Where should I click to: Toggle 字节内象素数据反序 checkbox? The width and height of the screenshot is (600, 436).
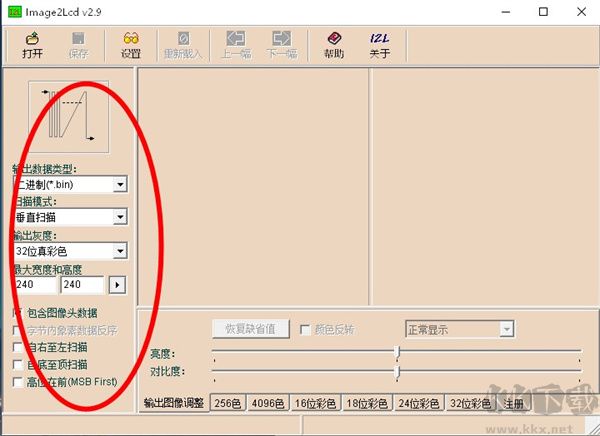(18, 330)
